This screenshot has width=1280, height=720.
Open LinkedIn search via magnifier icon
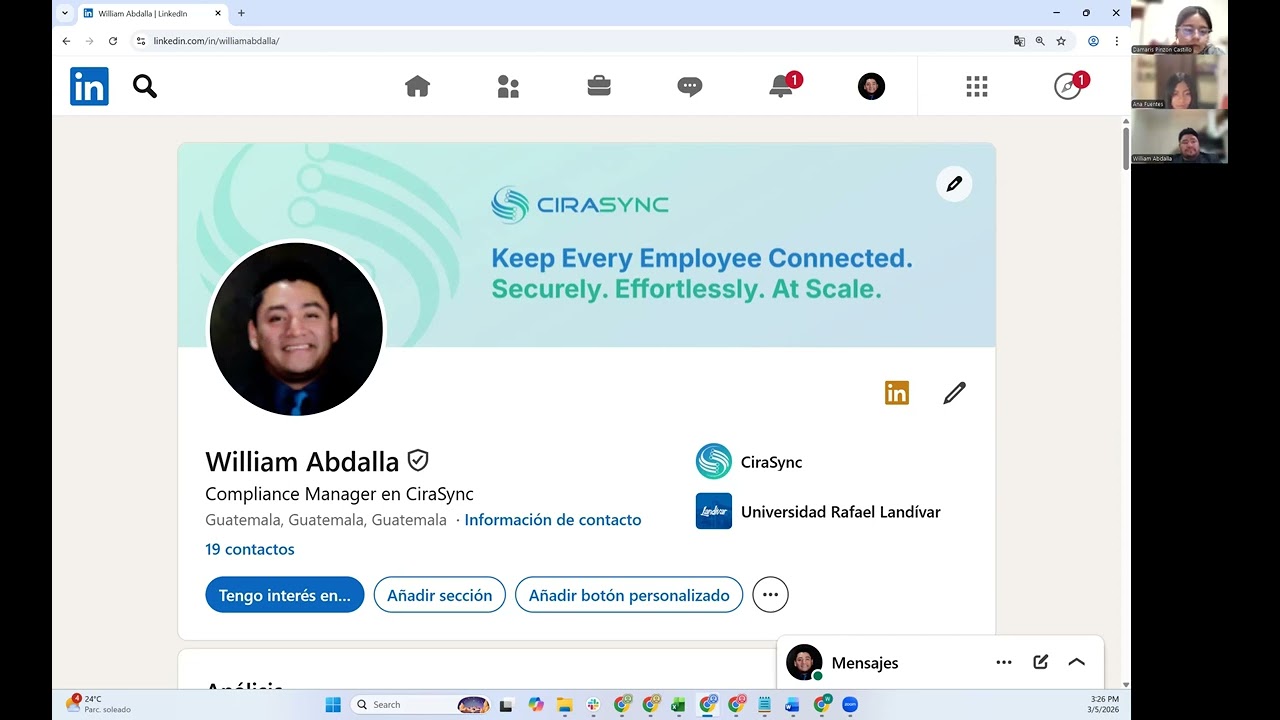pos(145,87)
